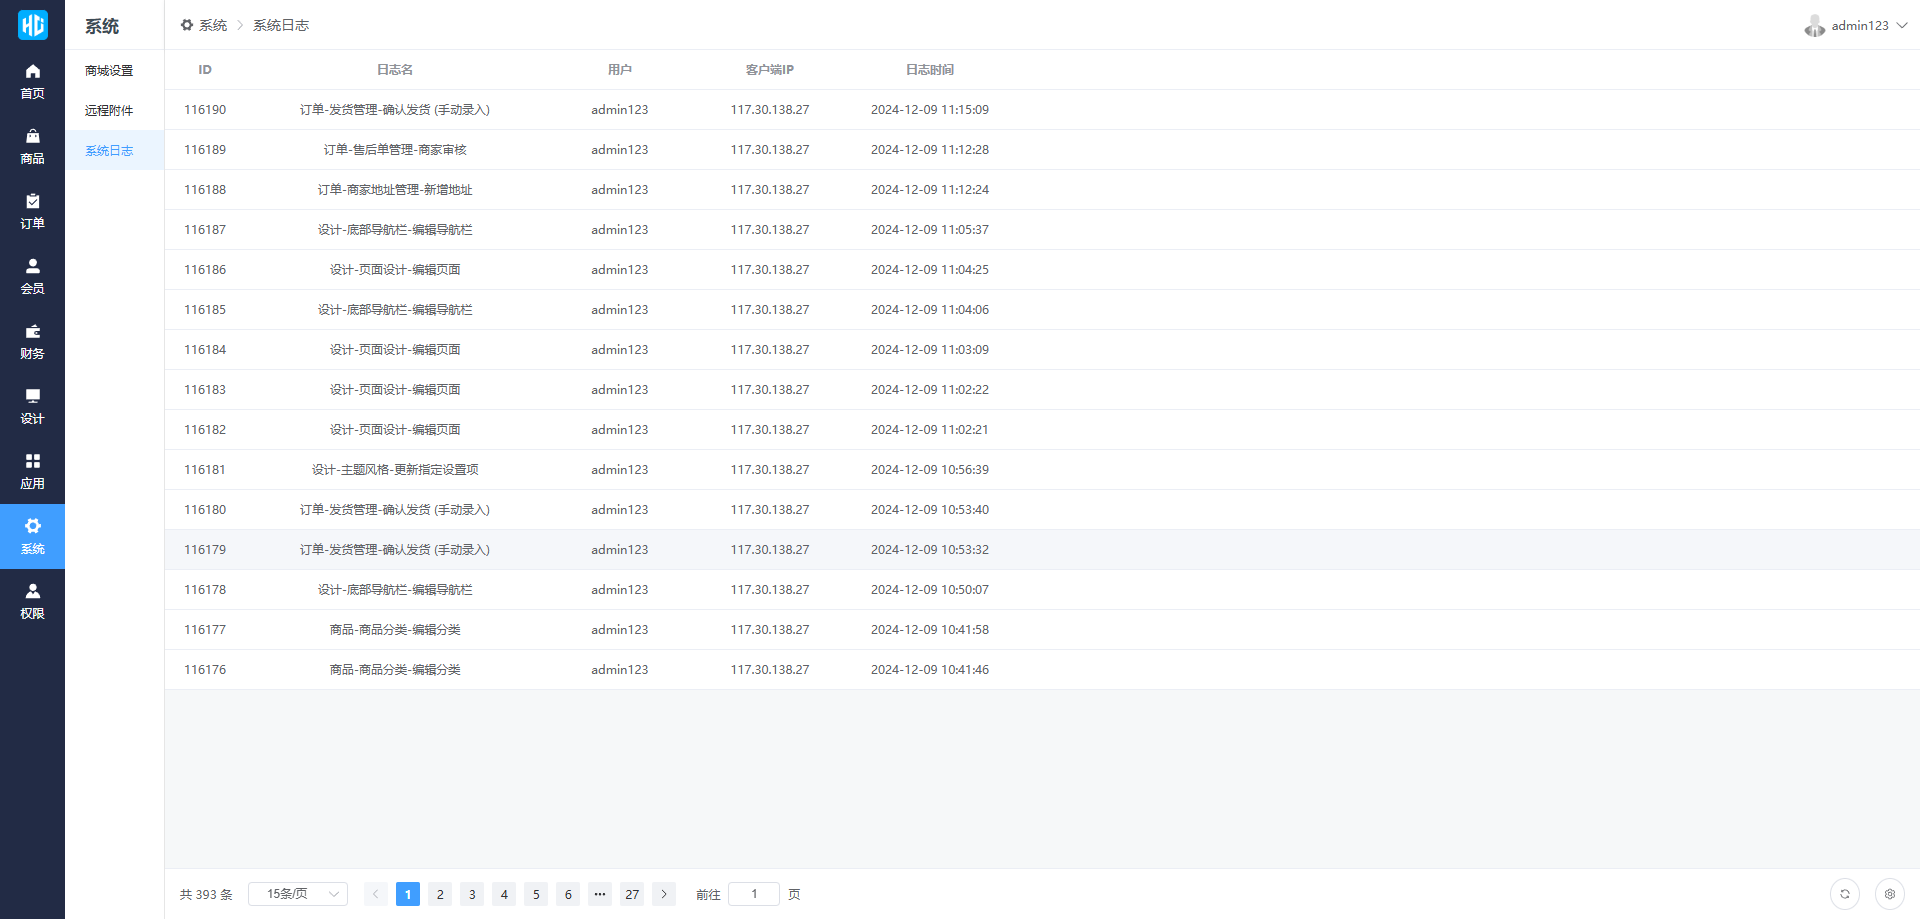The height and width of the screenshot is (919, 1920).
Task: Click the next page arrow
Action: pyautogui.click(x=664, y=894)
